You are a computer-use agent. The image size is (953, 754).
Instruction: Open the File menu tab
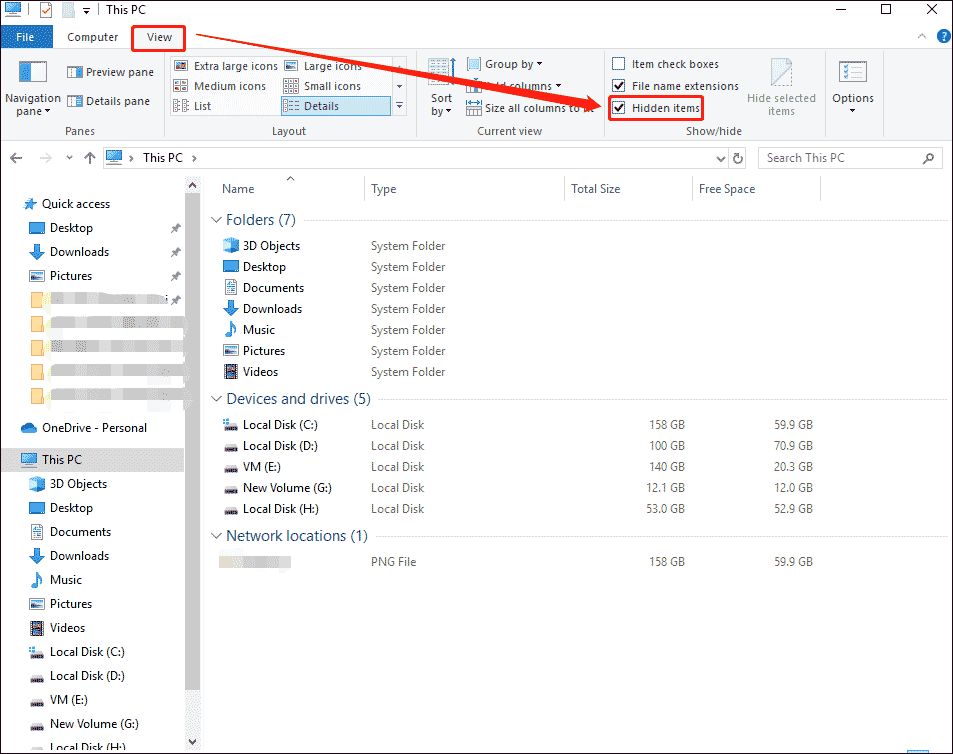coord(25,37)
